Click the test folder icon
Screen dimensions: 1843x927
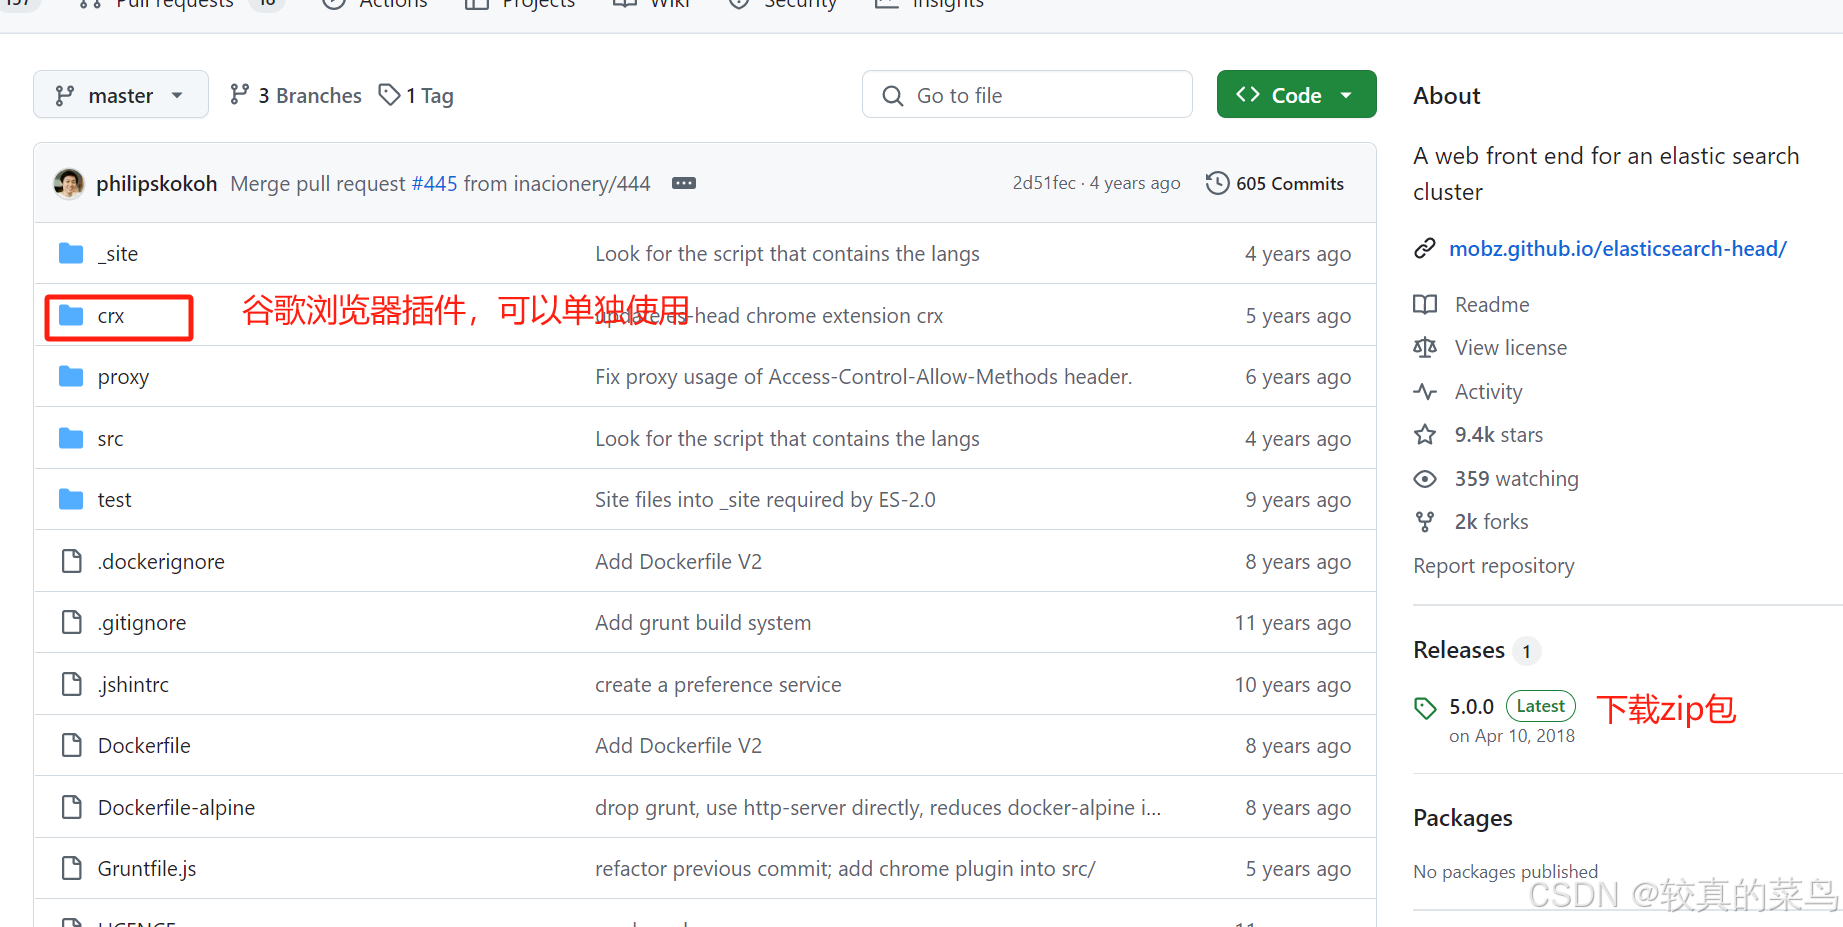click(x=71, y=499)
